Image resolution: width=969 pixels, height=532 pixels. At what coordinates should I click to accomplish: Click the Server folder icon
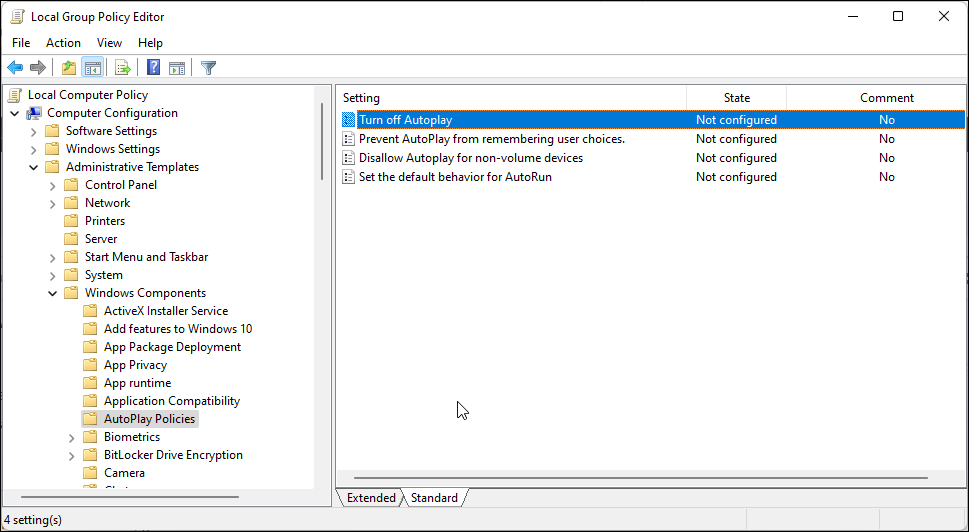(x=72, y=239)
